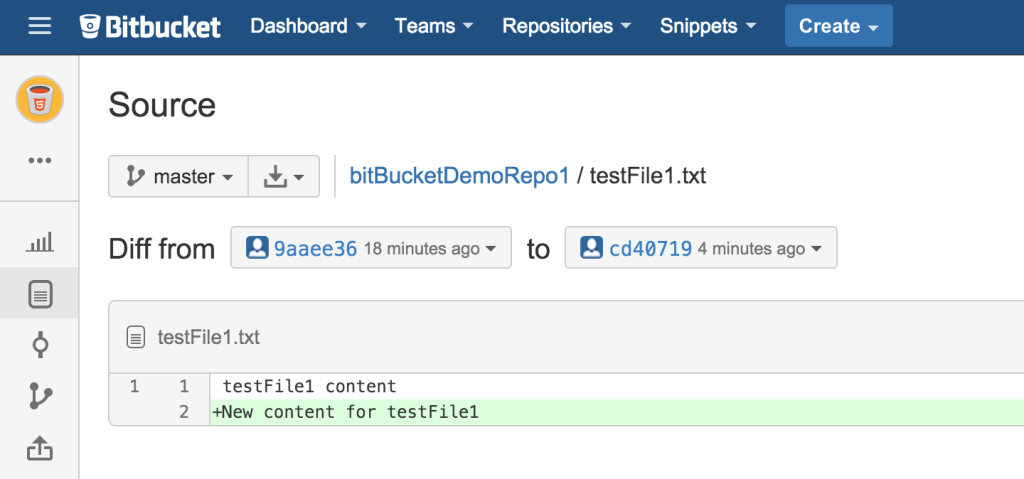This screenshot has height=479, width=1024.
Task: Open the Pull requests upload icon
Action: (40, 449)
